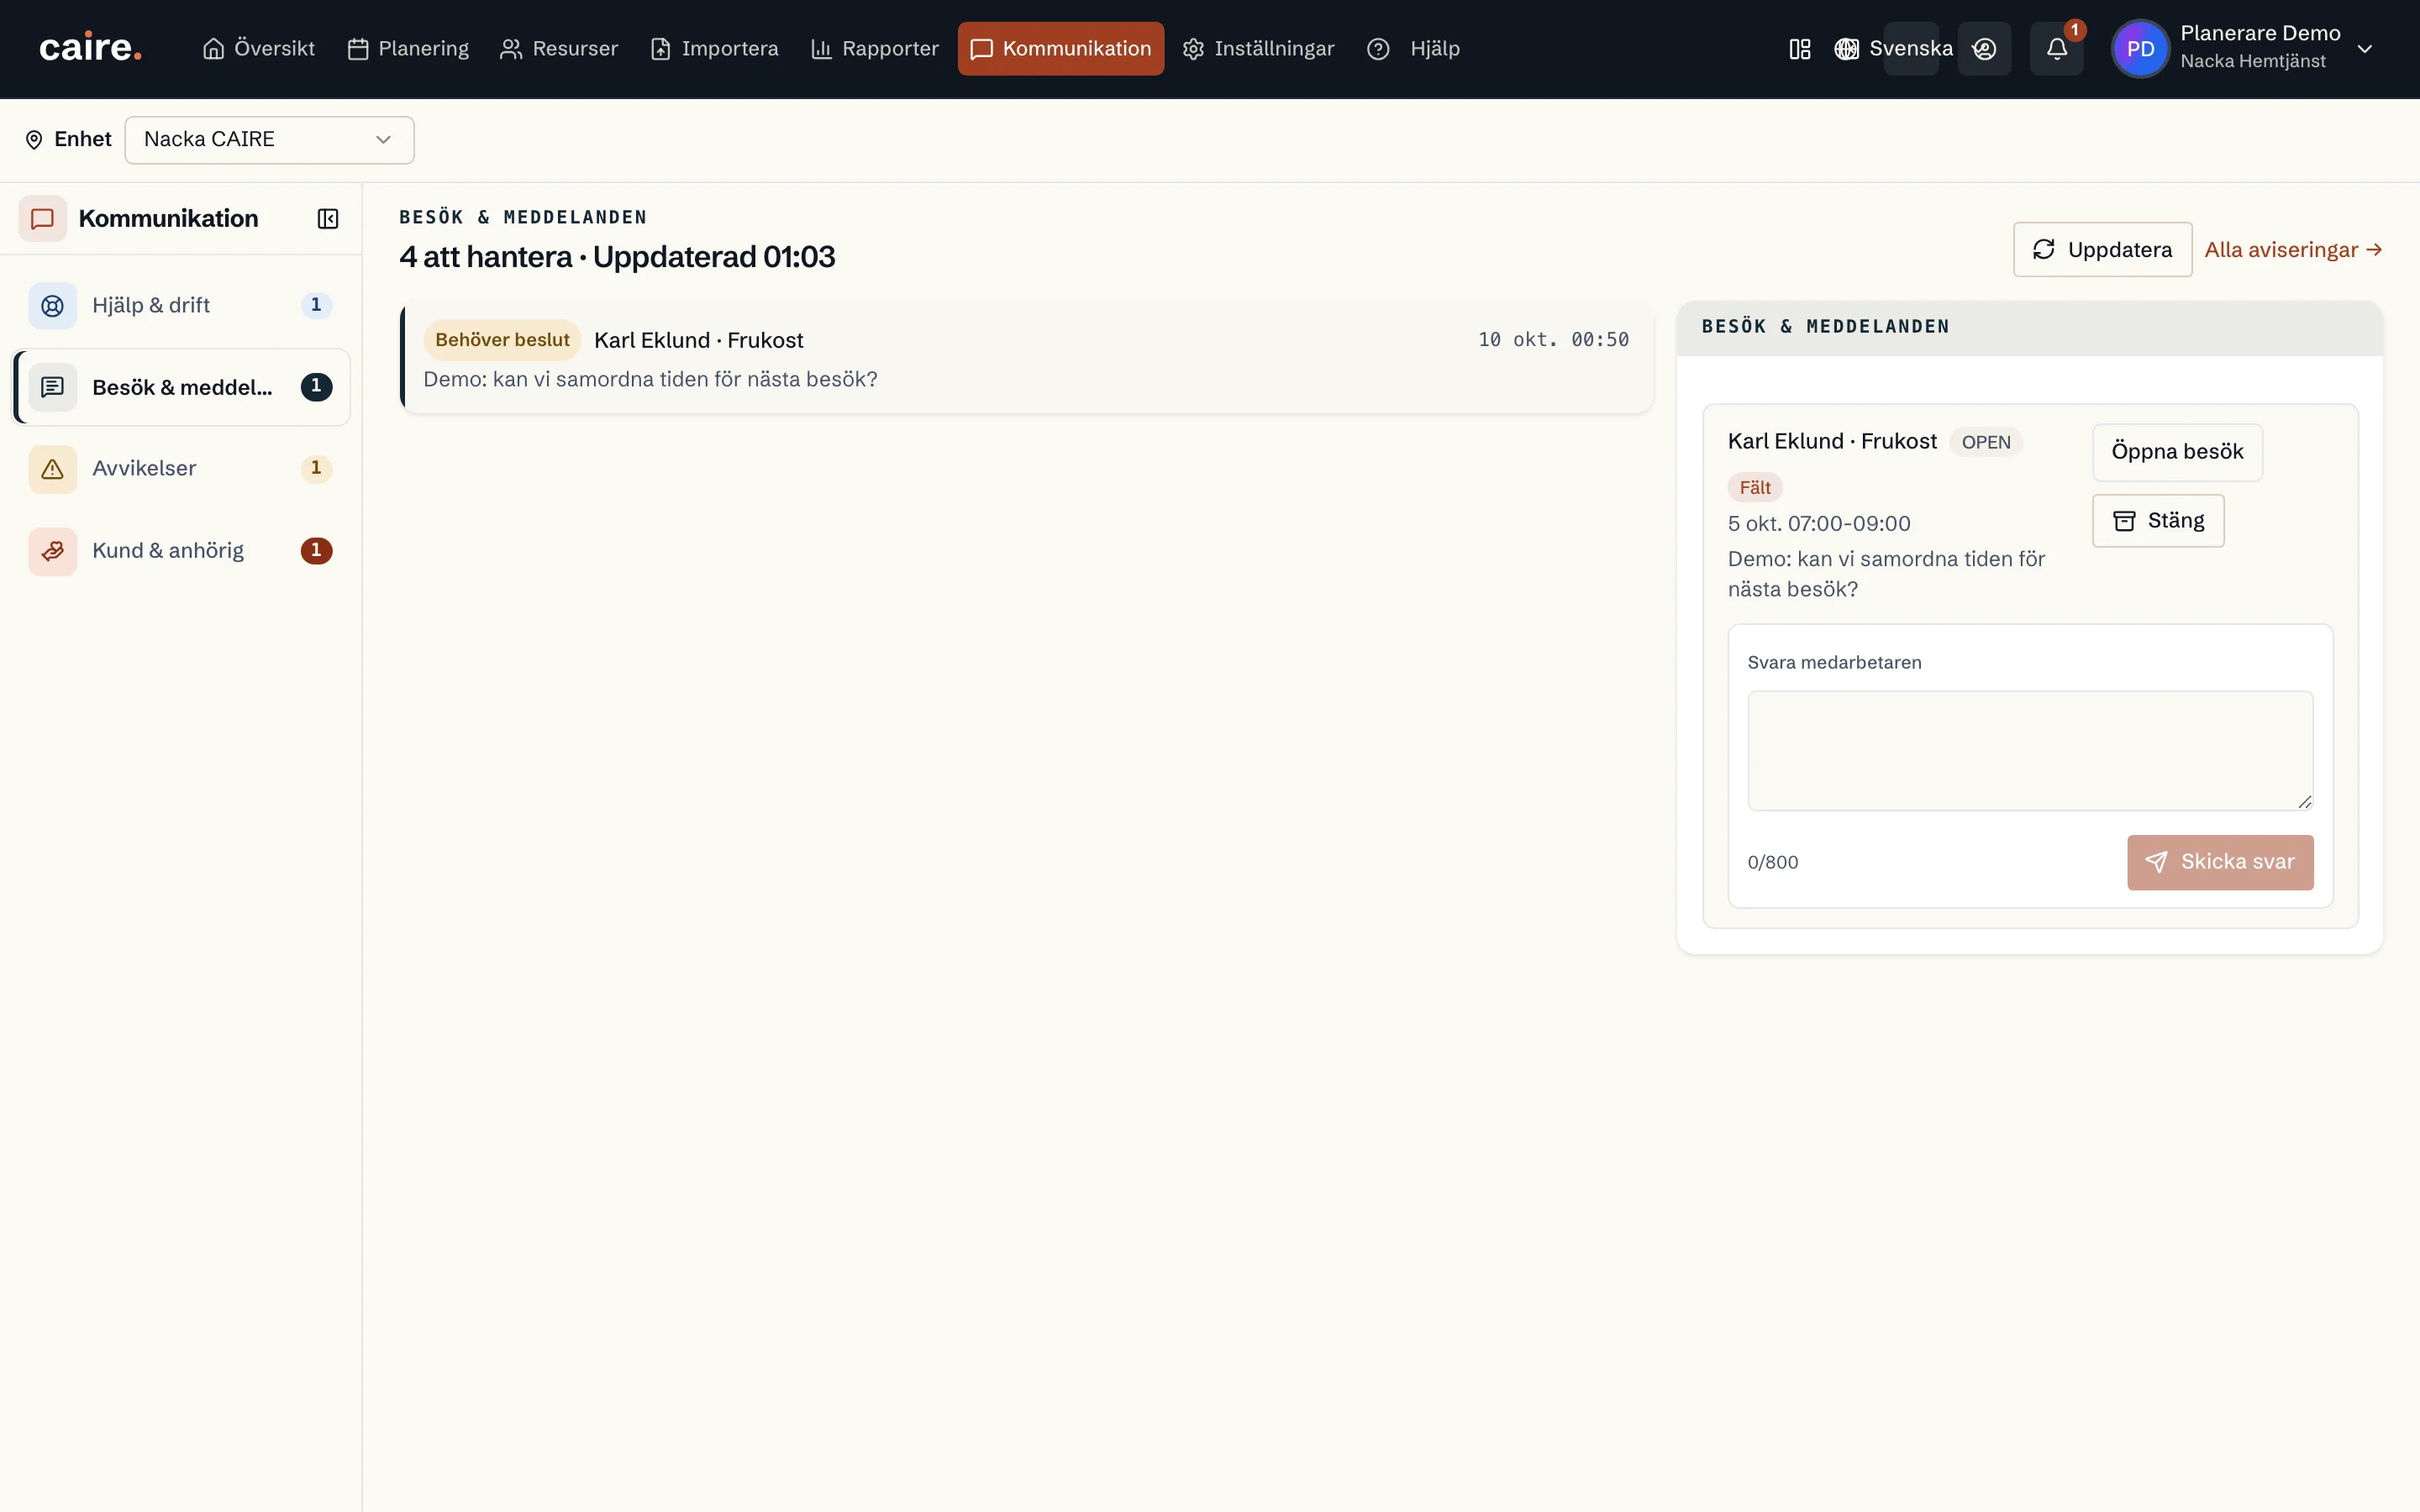Screen dimensions: 2420x1512
Task: Open the Resurser section
Action: click(x=559, y=48)
